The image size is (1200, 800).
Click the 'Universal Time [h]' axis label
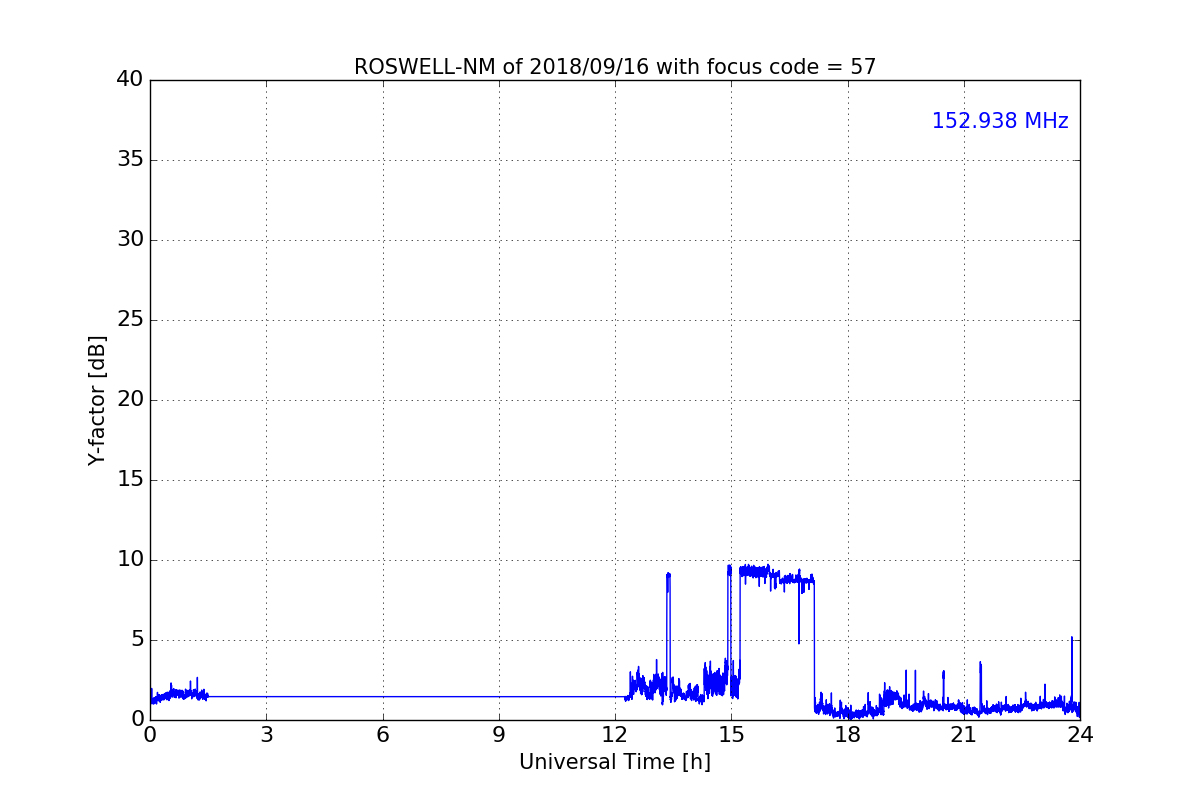point(615,762)
